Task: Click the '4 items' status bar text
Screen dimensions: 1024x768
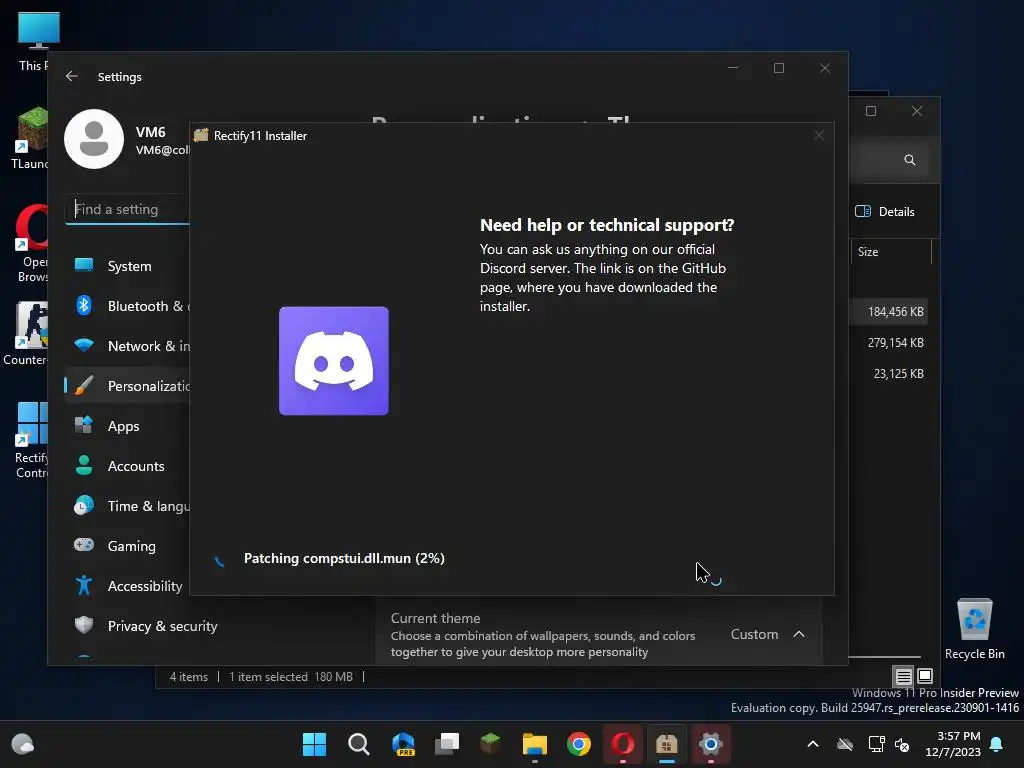Action: pyautogui.click(x=189, y=677)
